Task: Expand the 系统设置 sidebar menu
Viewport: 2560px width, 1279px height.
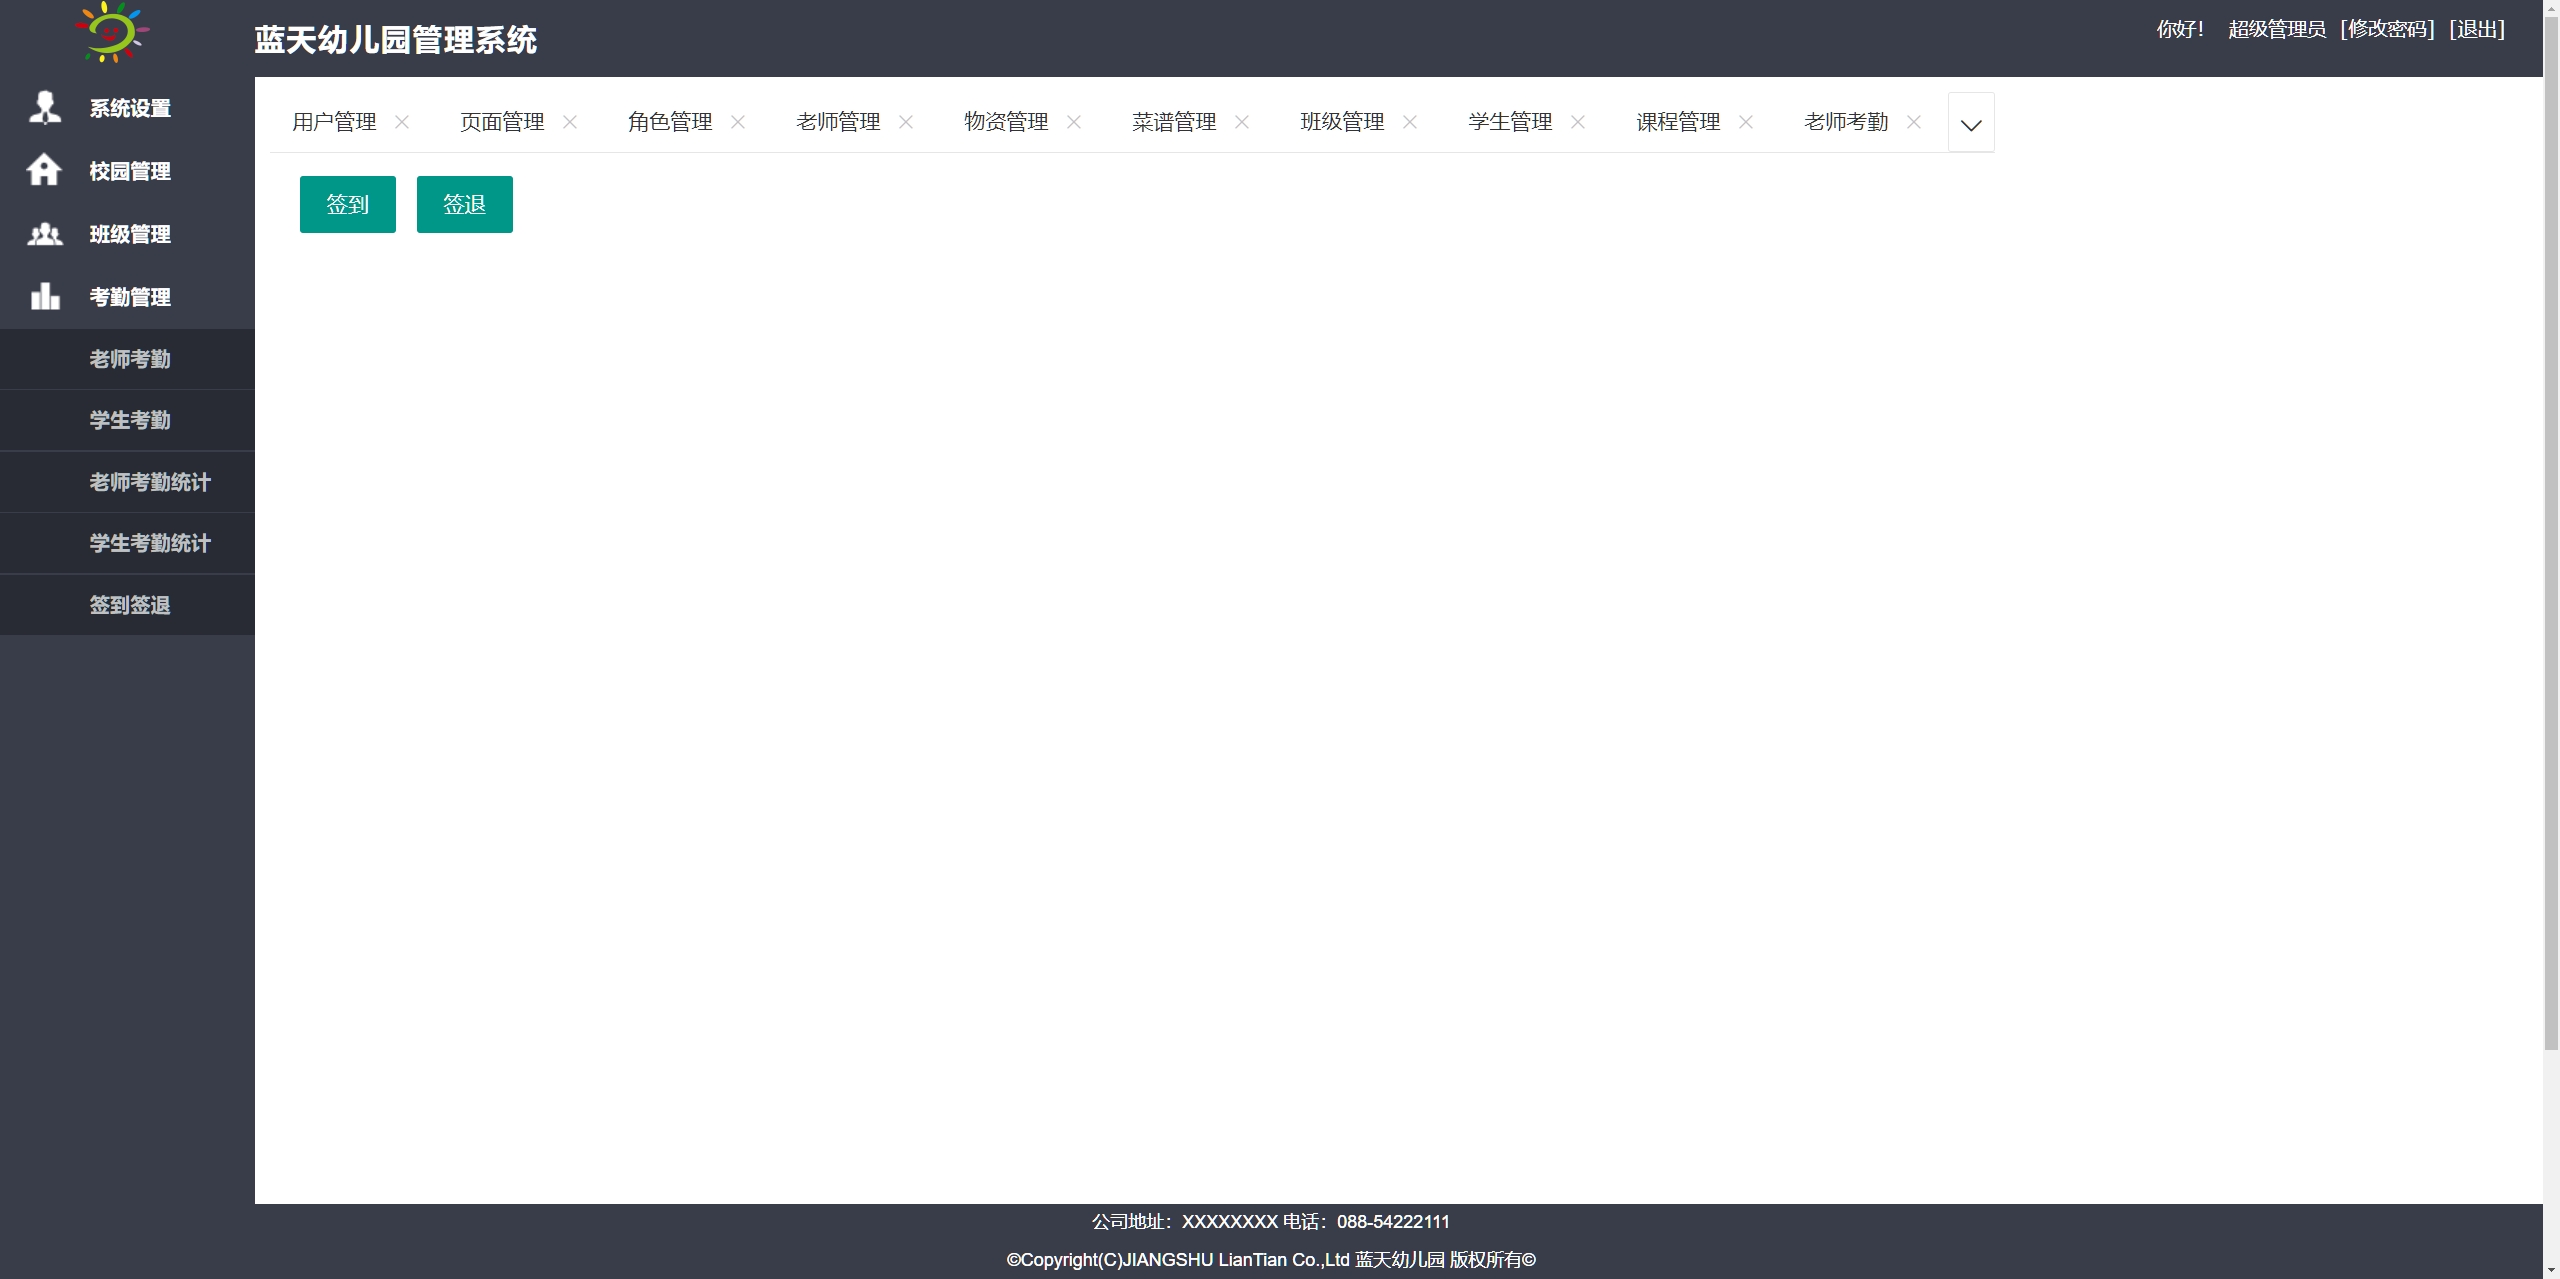Action: (x=128, y=108)
